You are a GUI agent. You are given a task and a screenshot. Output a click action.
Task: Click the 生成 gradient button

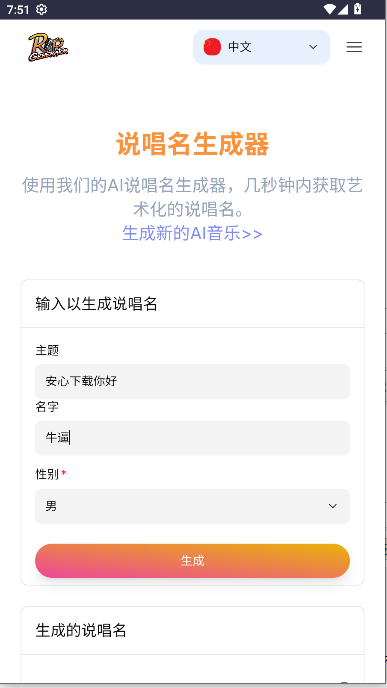[192, 561]
